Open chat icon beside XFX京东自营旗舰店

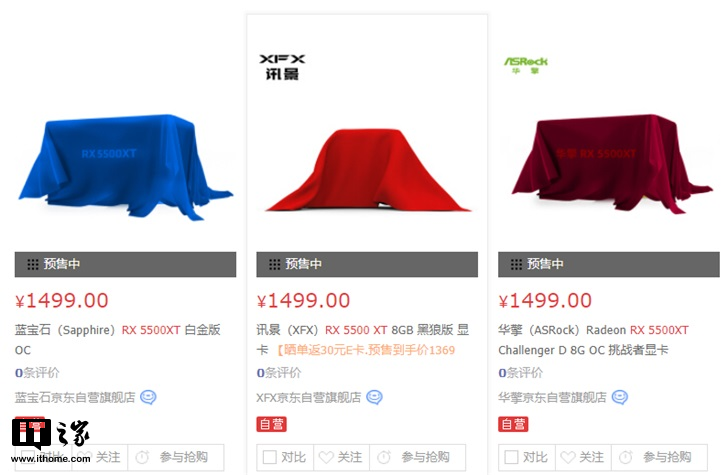pos(374,397)
